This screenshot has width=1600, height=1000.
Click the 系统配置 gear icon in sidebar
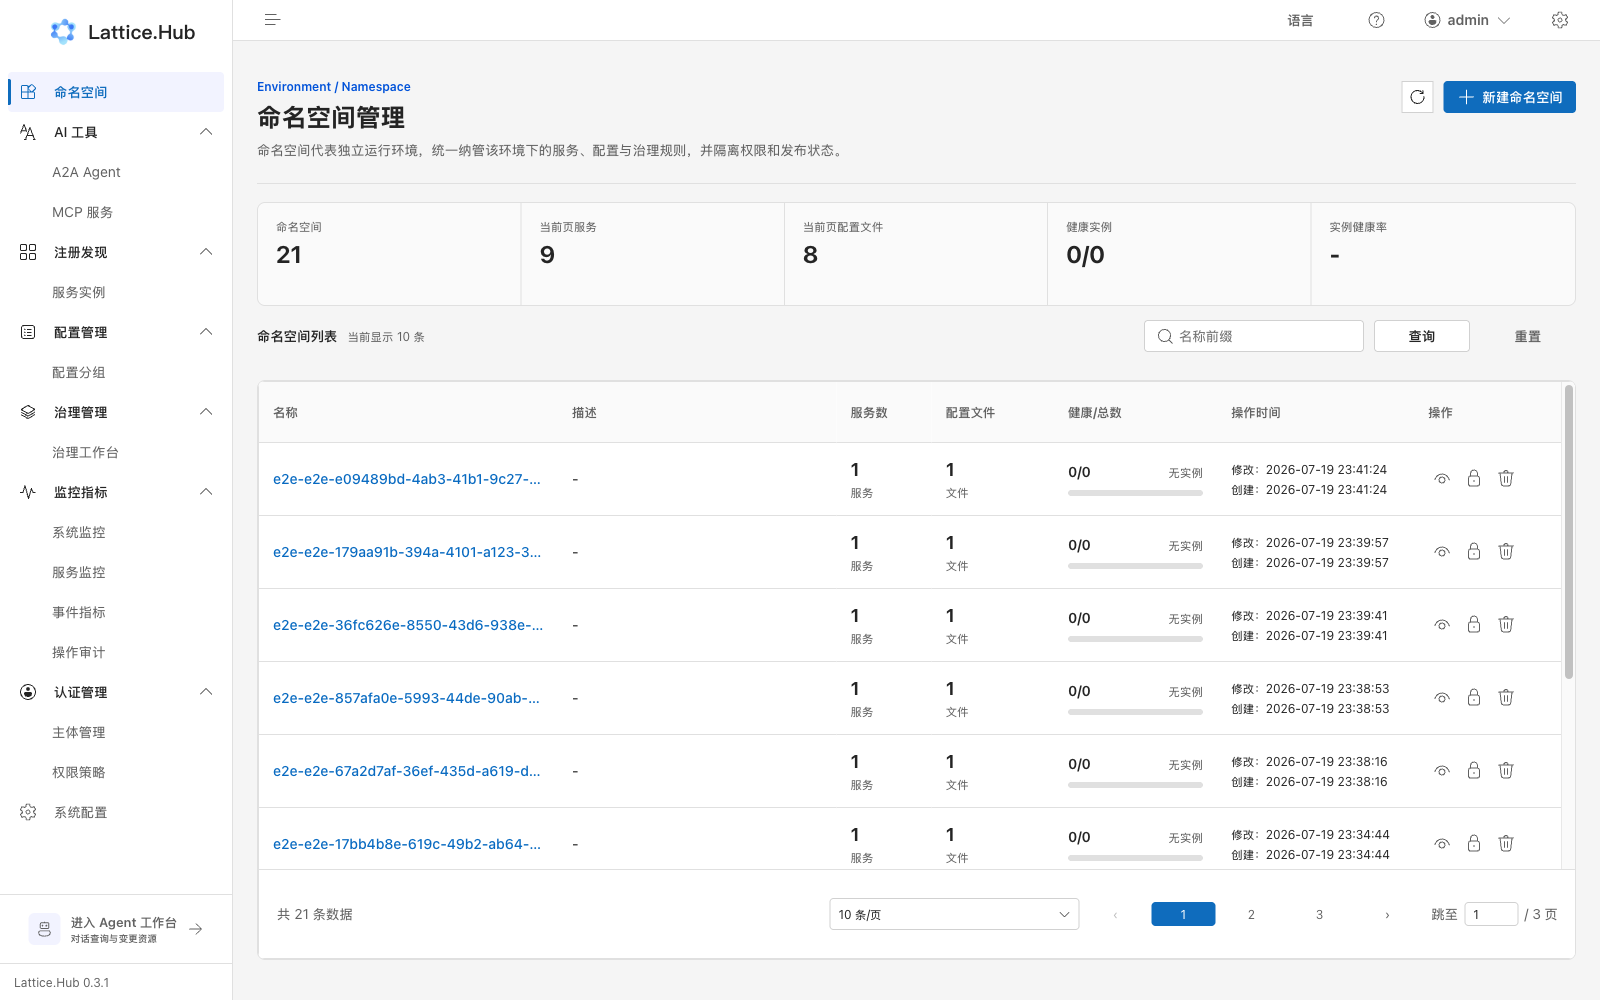click(x=28, y=812)
